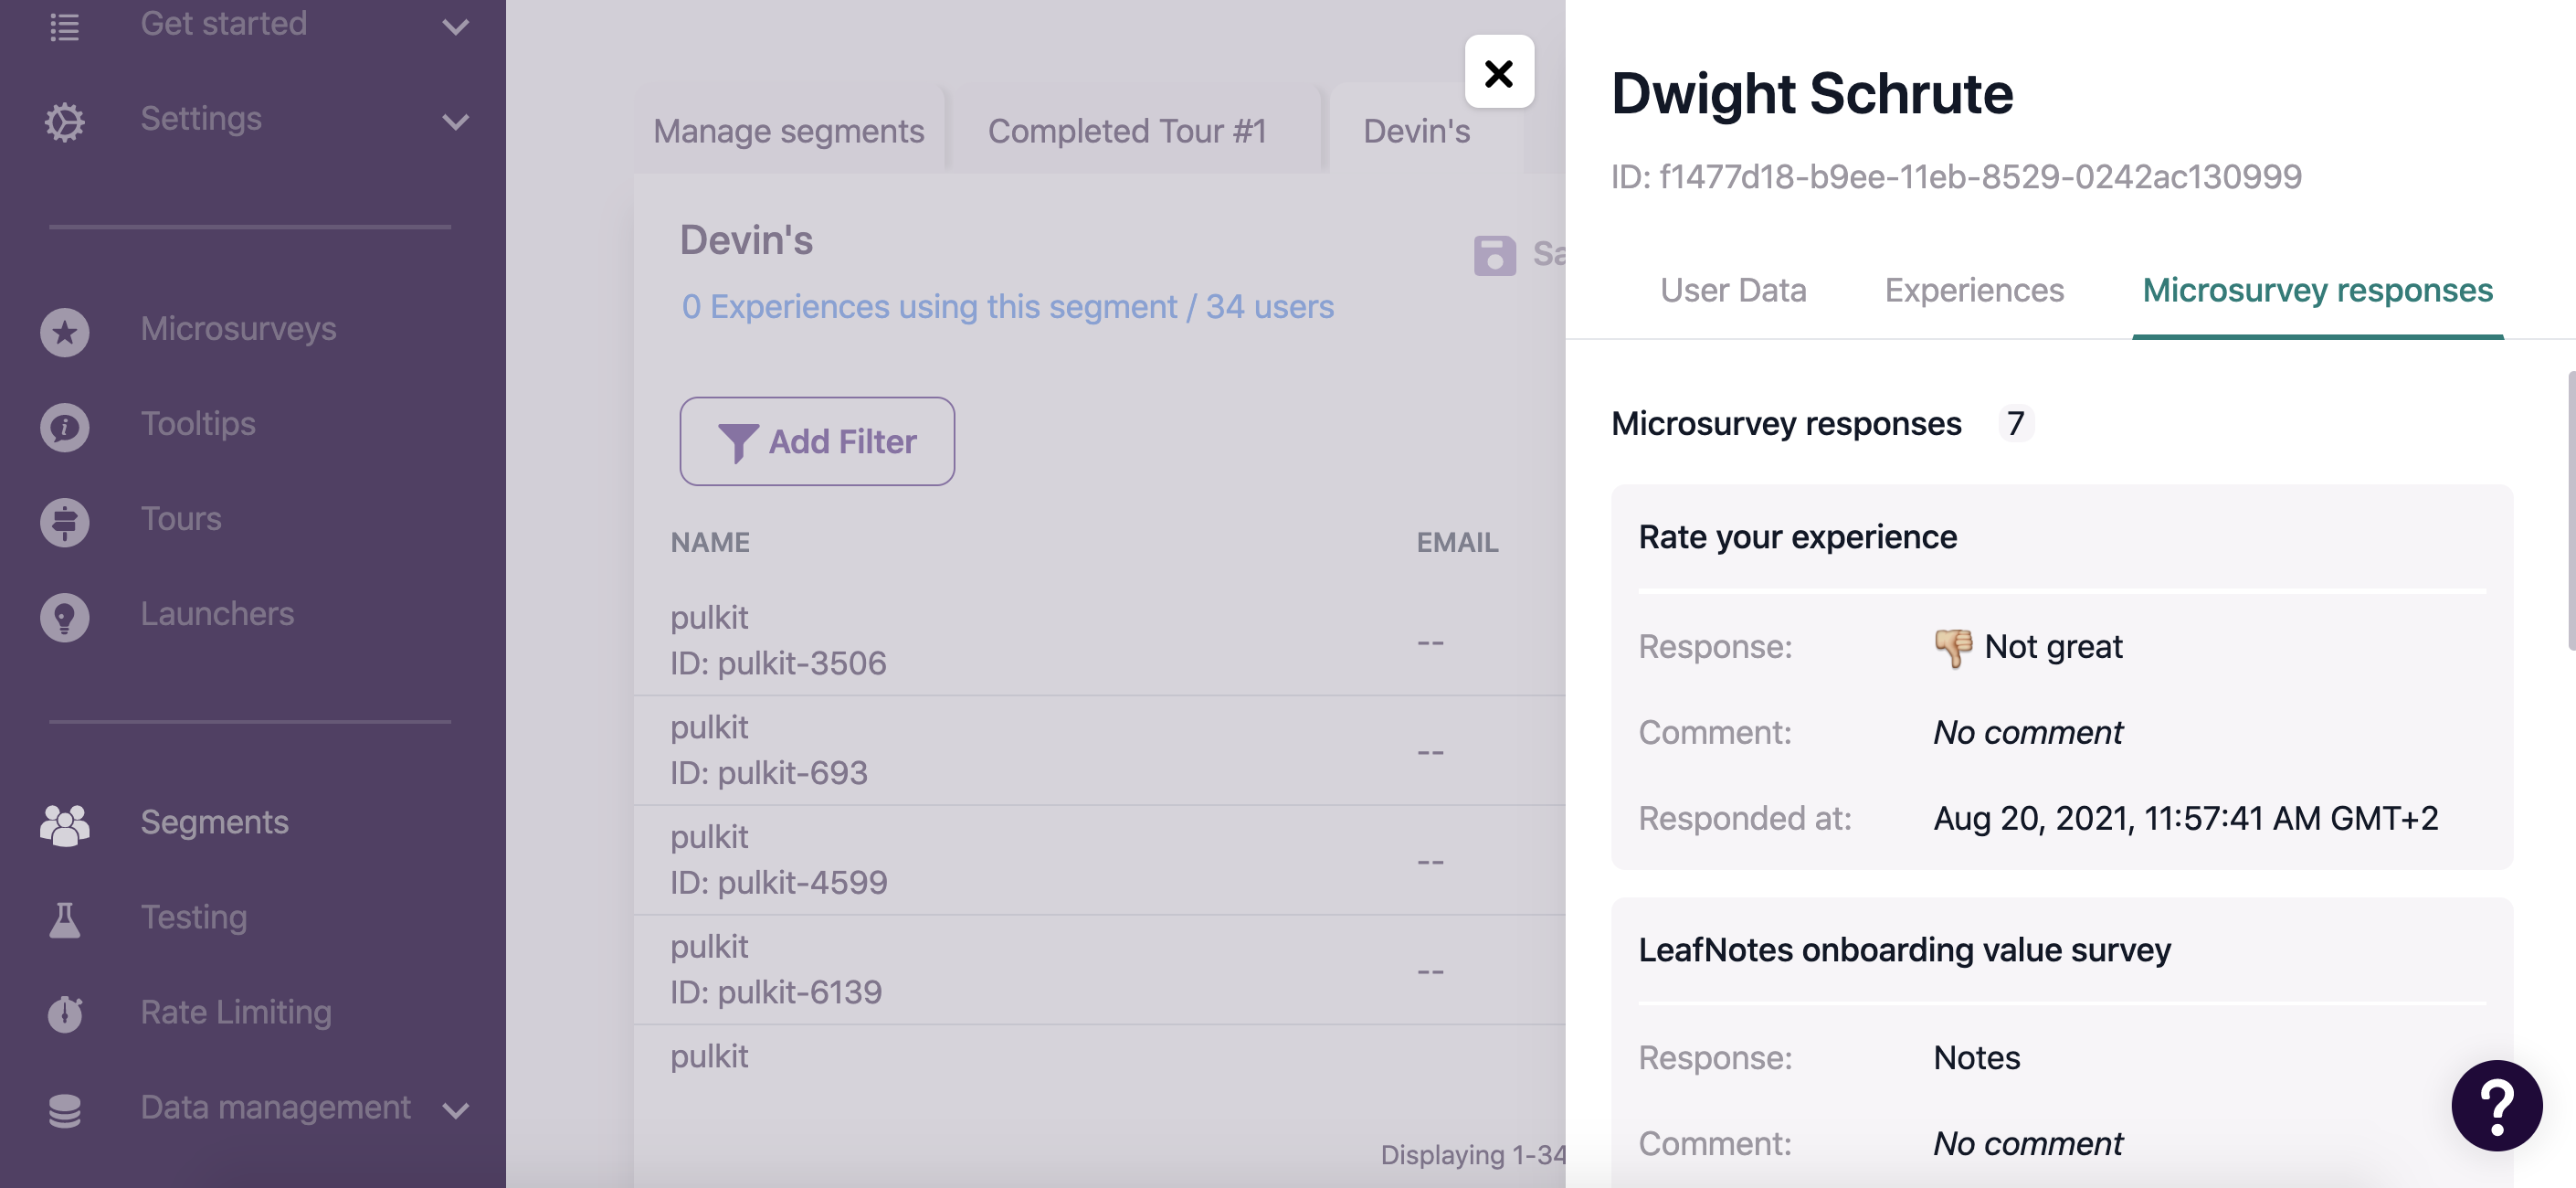
Task: Click the Dwight Schrute name heading
Action: pos(1812,94)
